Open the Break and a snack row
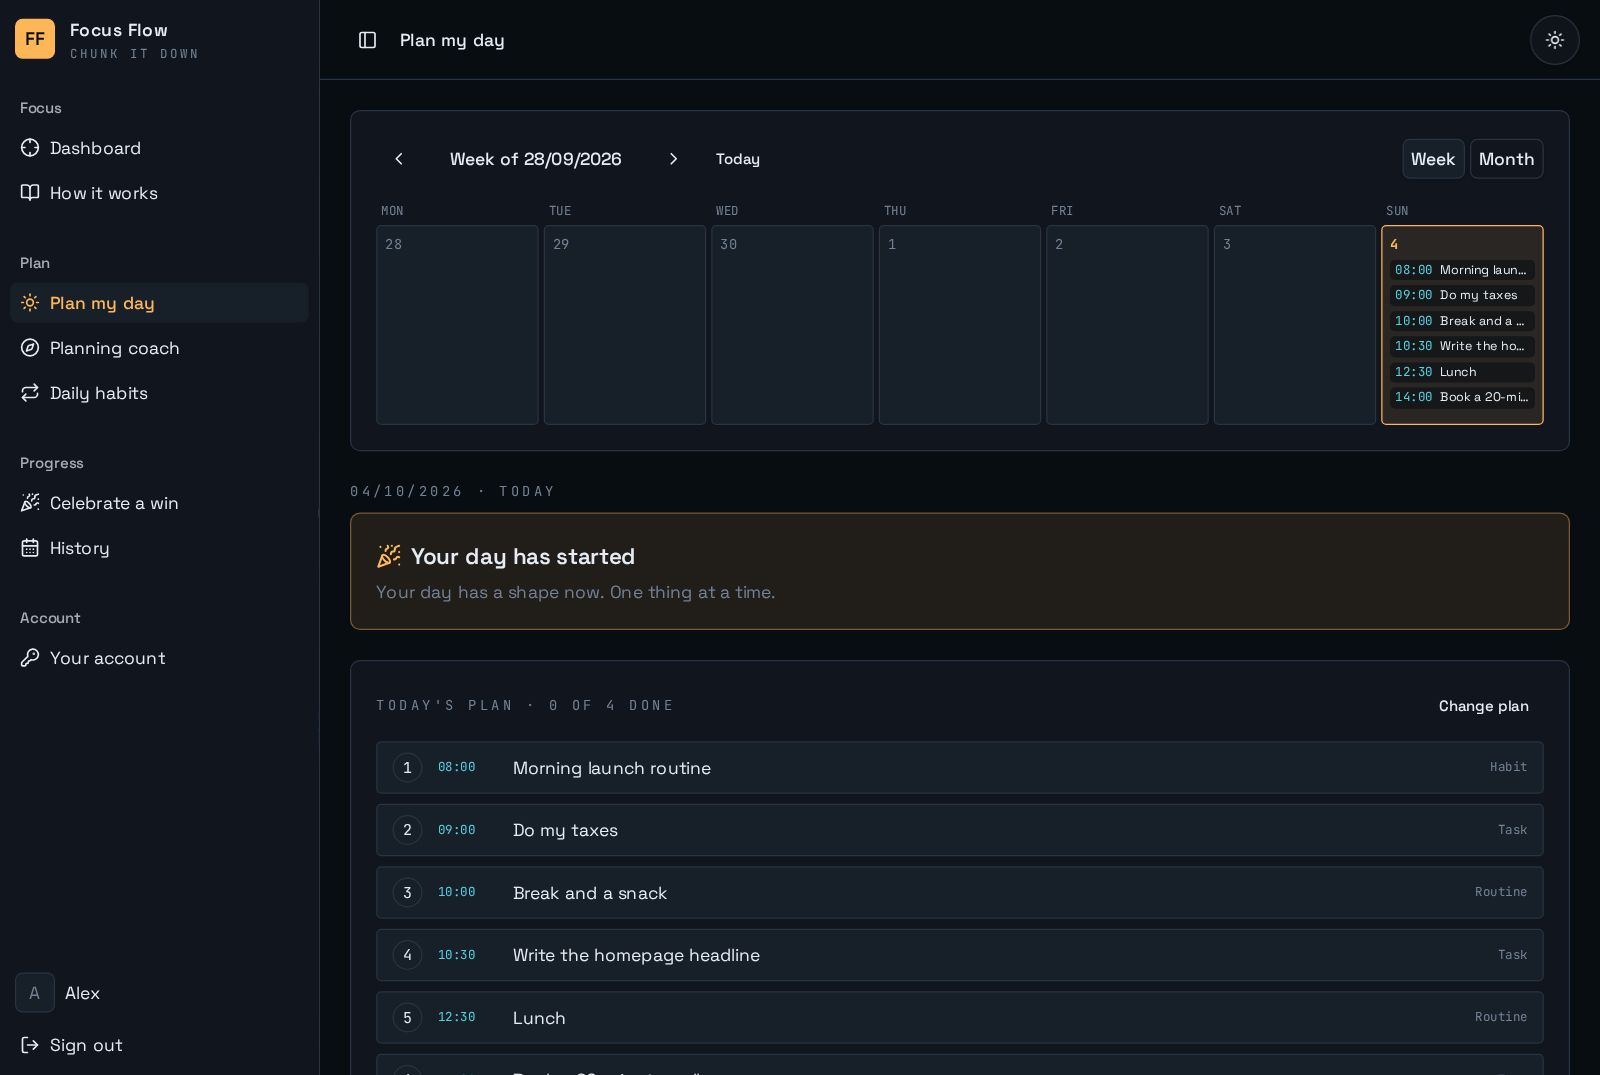This screenshot has width=1600, height=1075. [x=960, y=893]
